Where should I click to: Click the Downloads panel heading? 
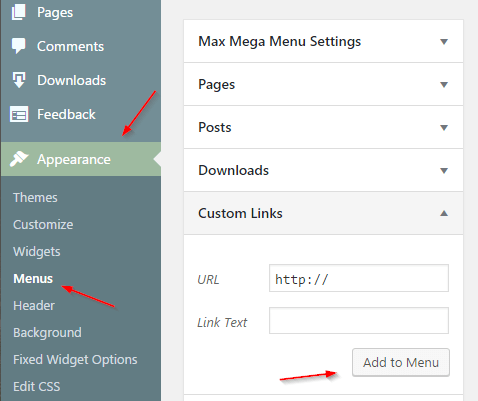(233, 170)
